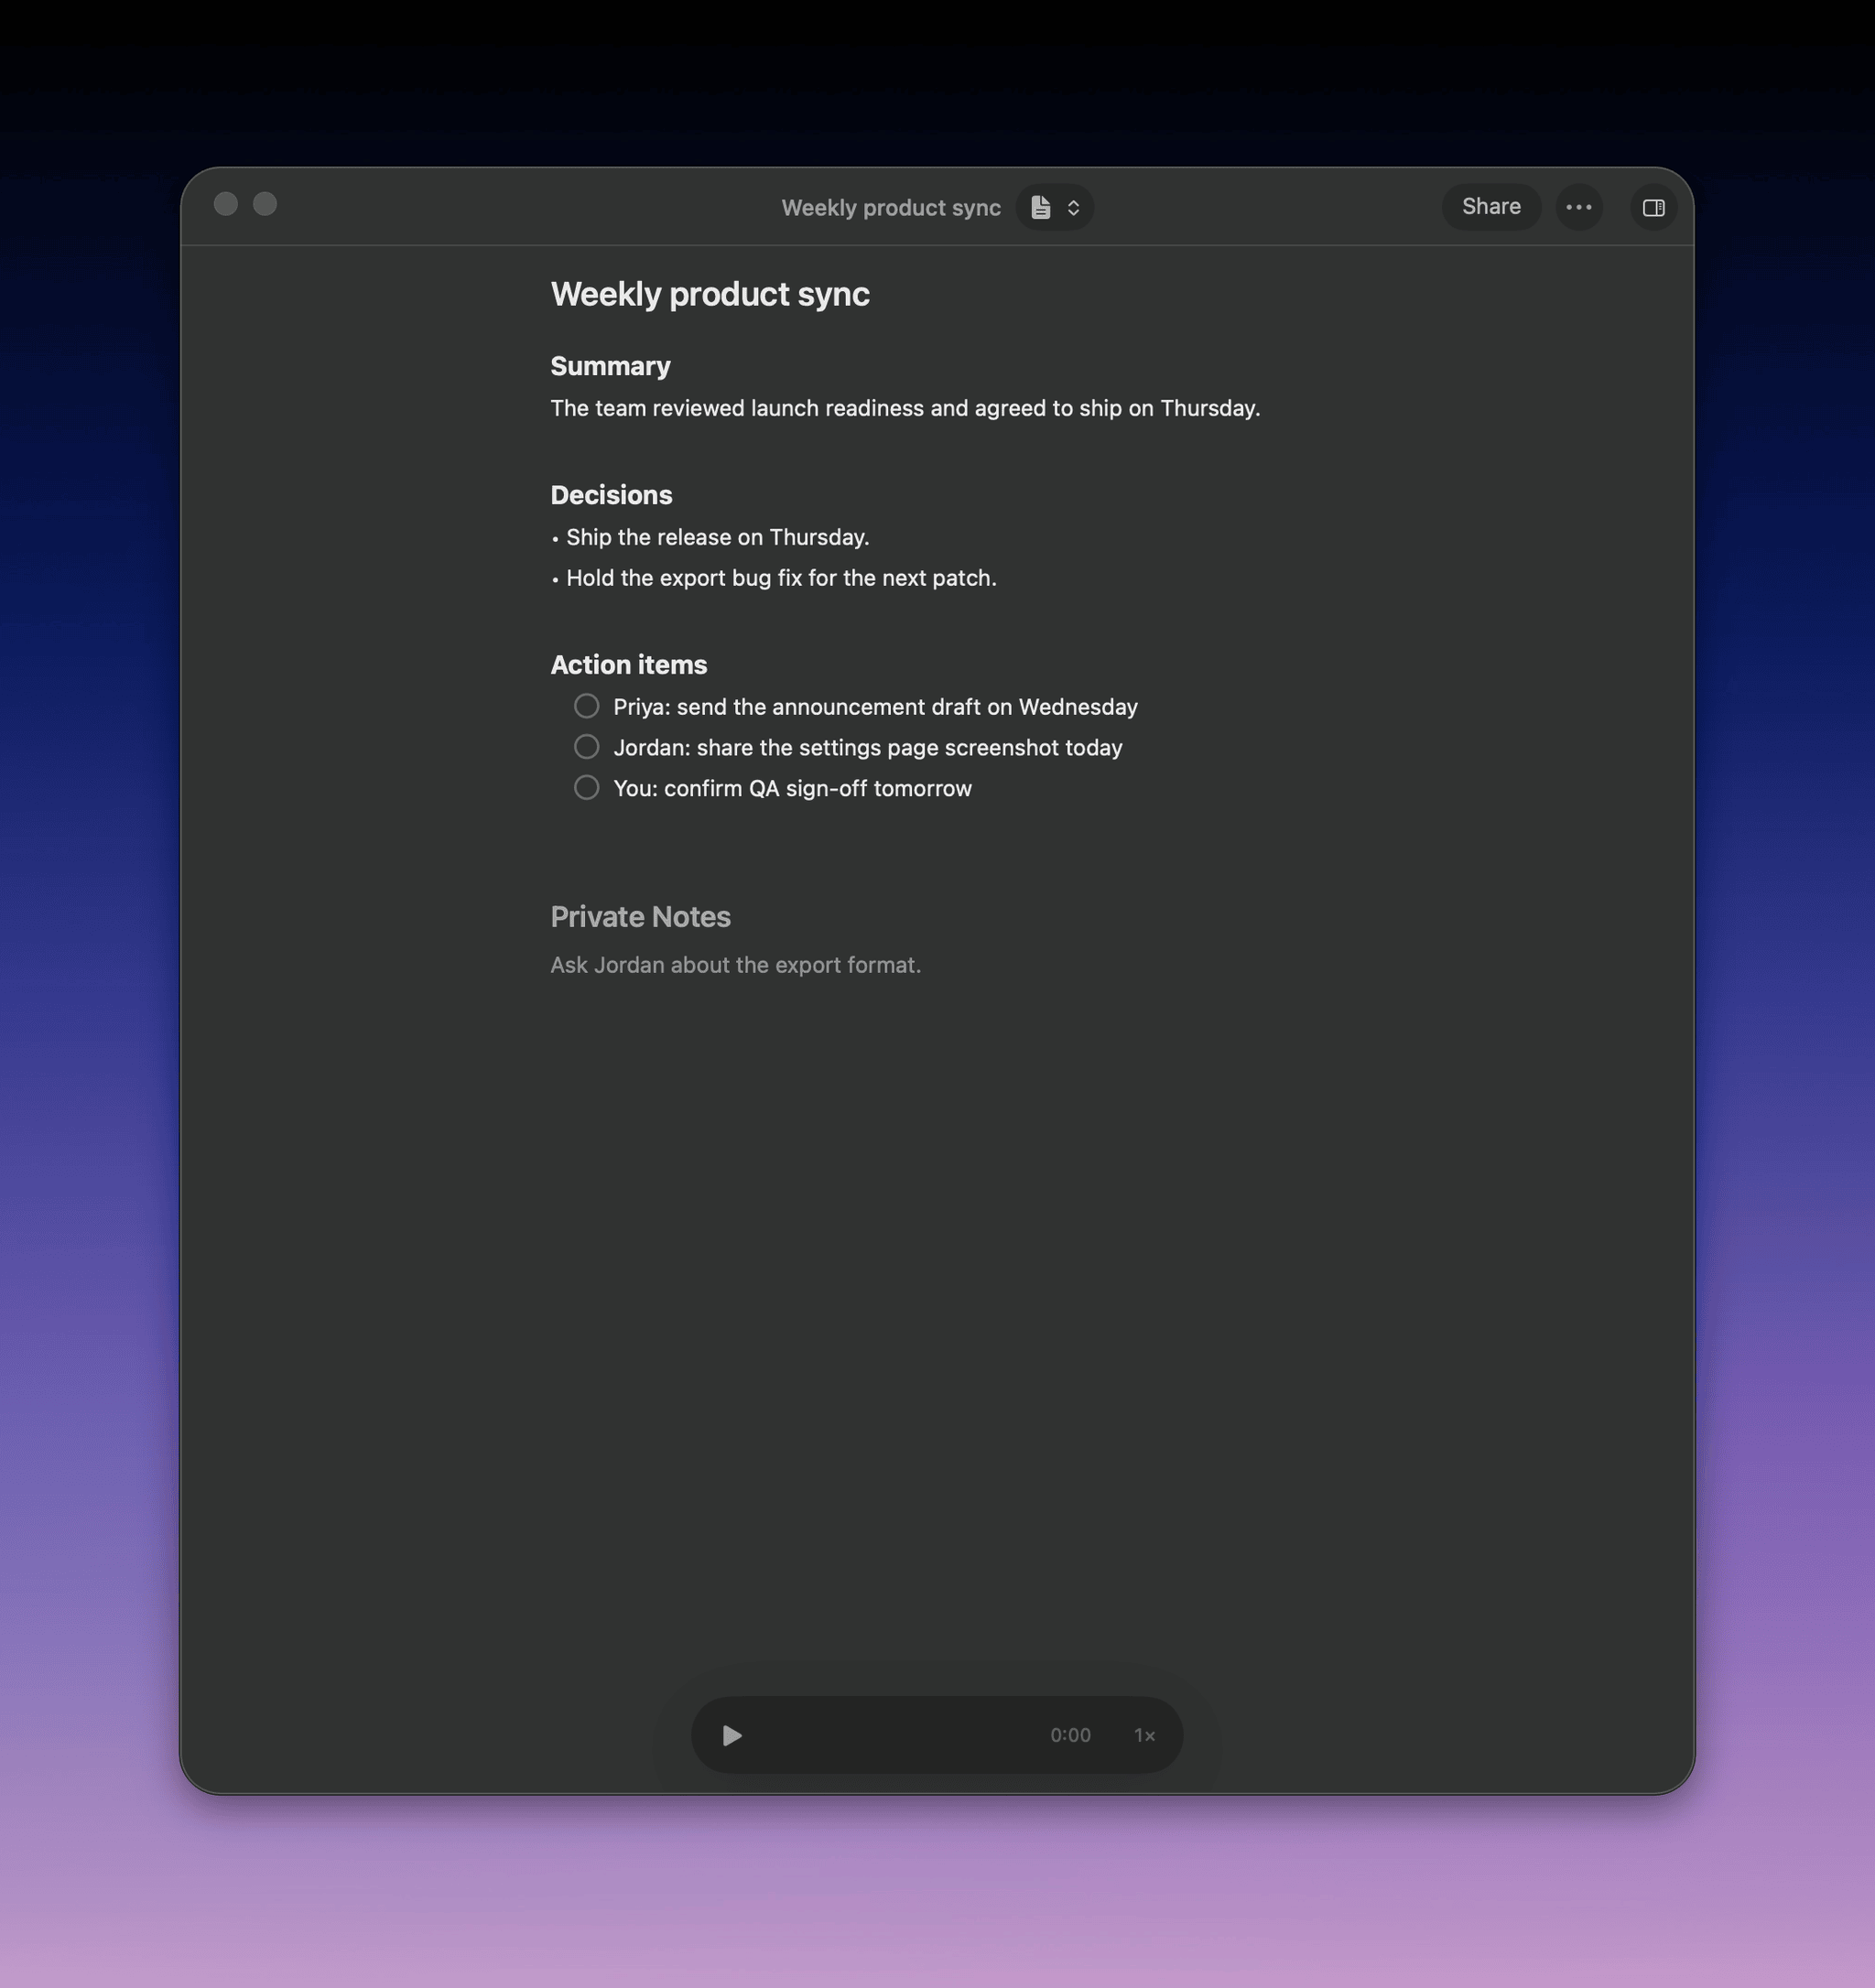The height and width of the screenshot is (1988, 1875).
Task: Click the 0:00 timestamp in the player
Action: [x=1070, y=1735]
